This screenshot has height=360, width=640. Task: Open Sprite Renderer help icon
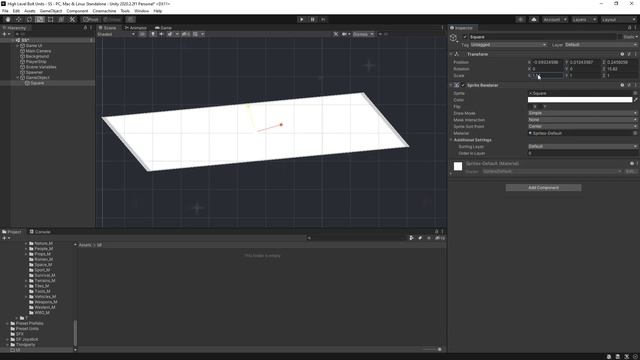(x=622, y=85)
